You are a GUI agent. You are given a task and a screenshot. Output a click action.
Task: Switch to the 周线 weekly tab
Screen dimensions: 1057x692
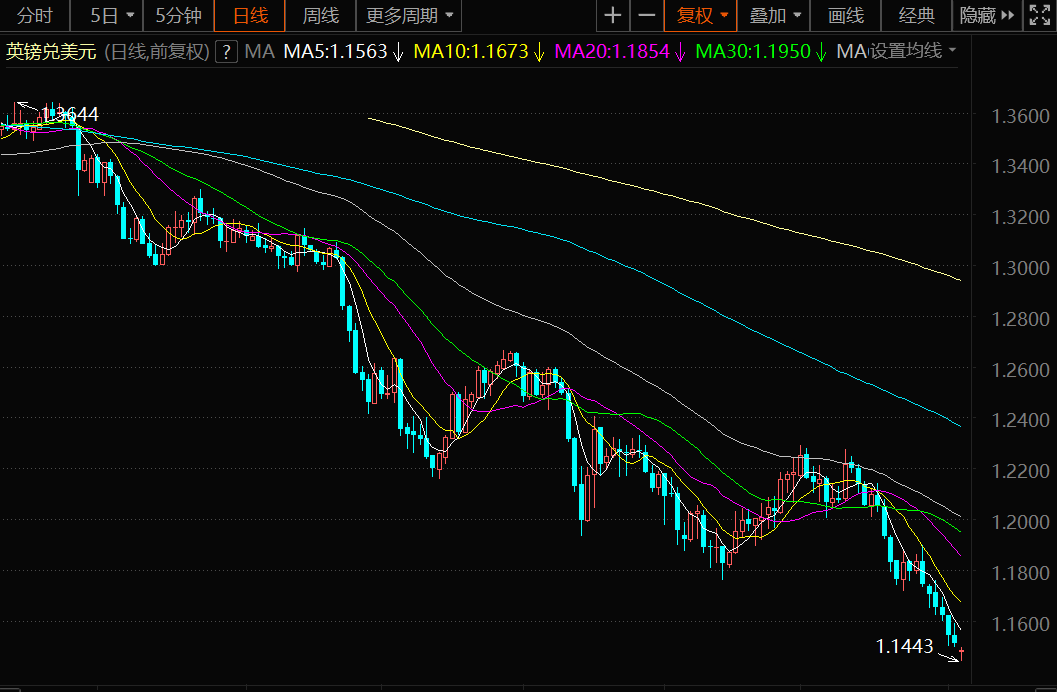[x=320, y=15]
